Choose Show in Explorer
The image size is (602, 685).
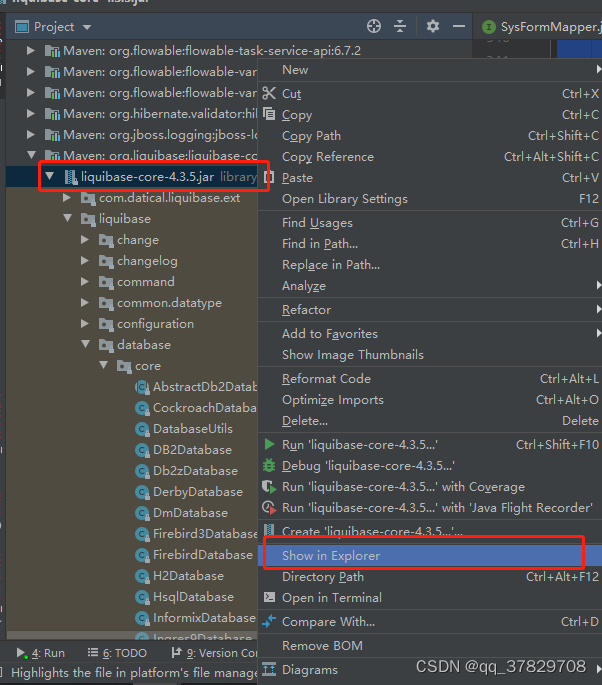pos(430,555)
